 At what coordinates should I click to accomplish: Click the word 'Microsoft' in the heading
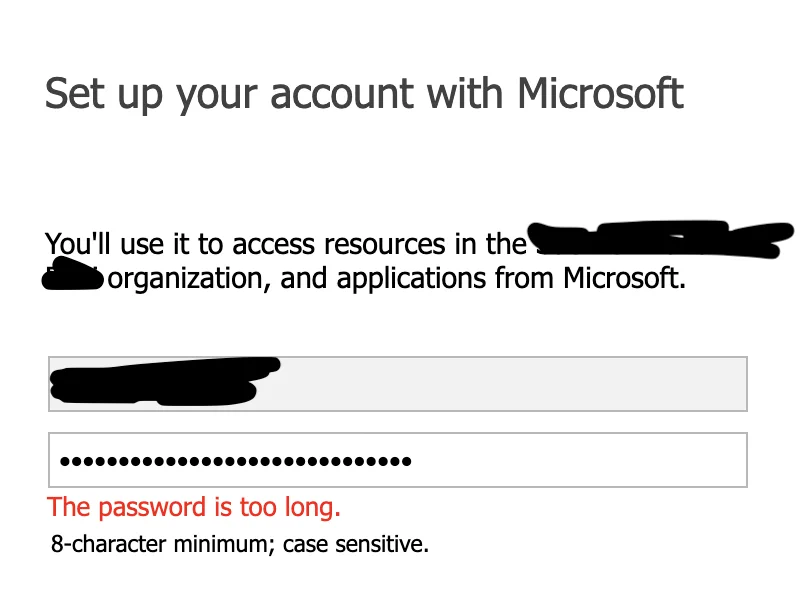[600, 93]
